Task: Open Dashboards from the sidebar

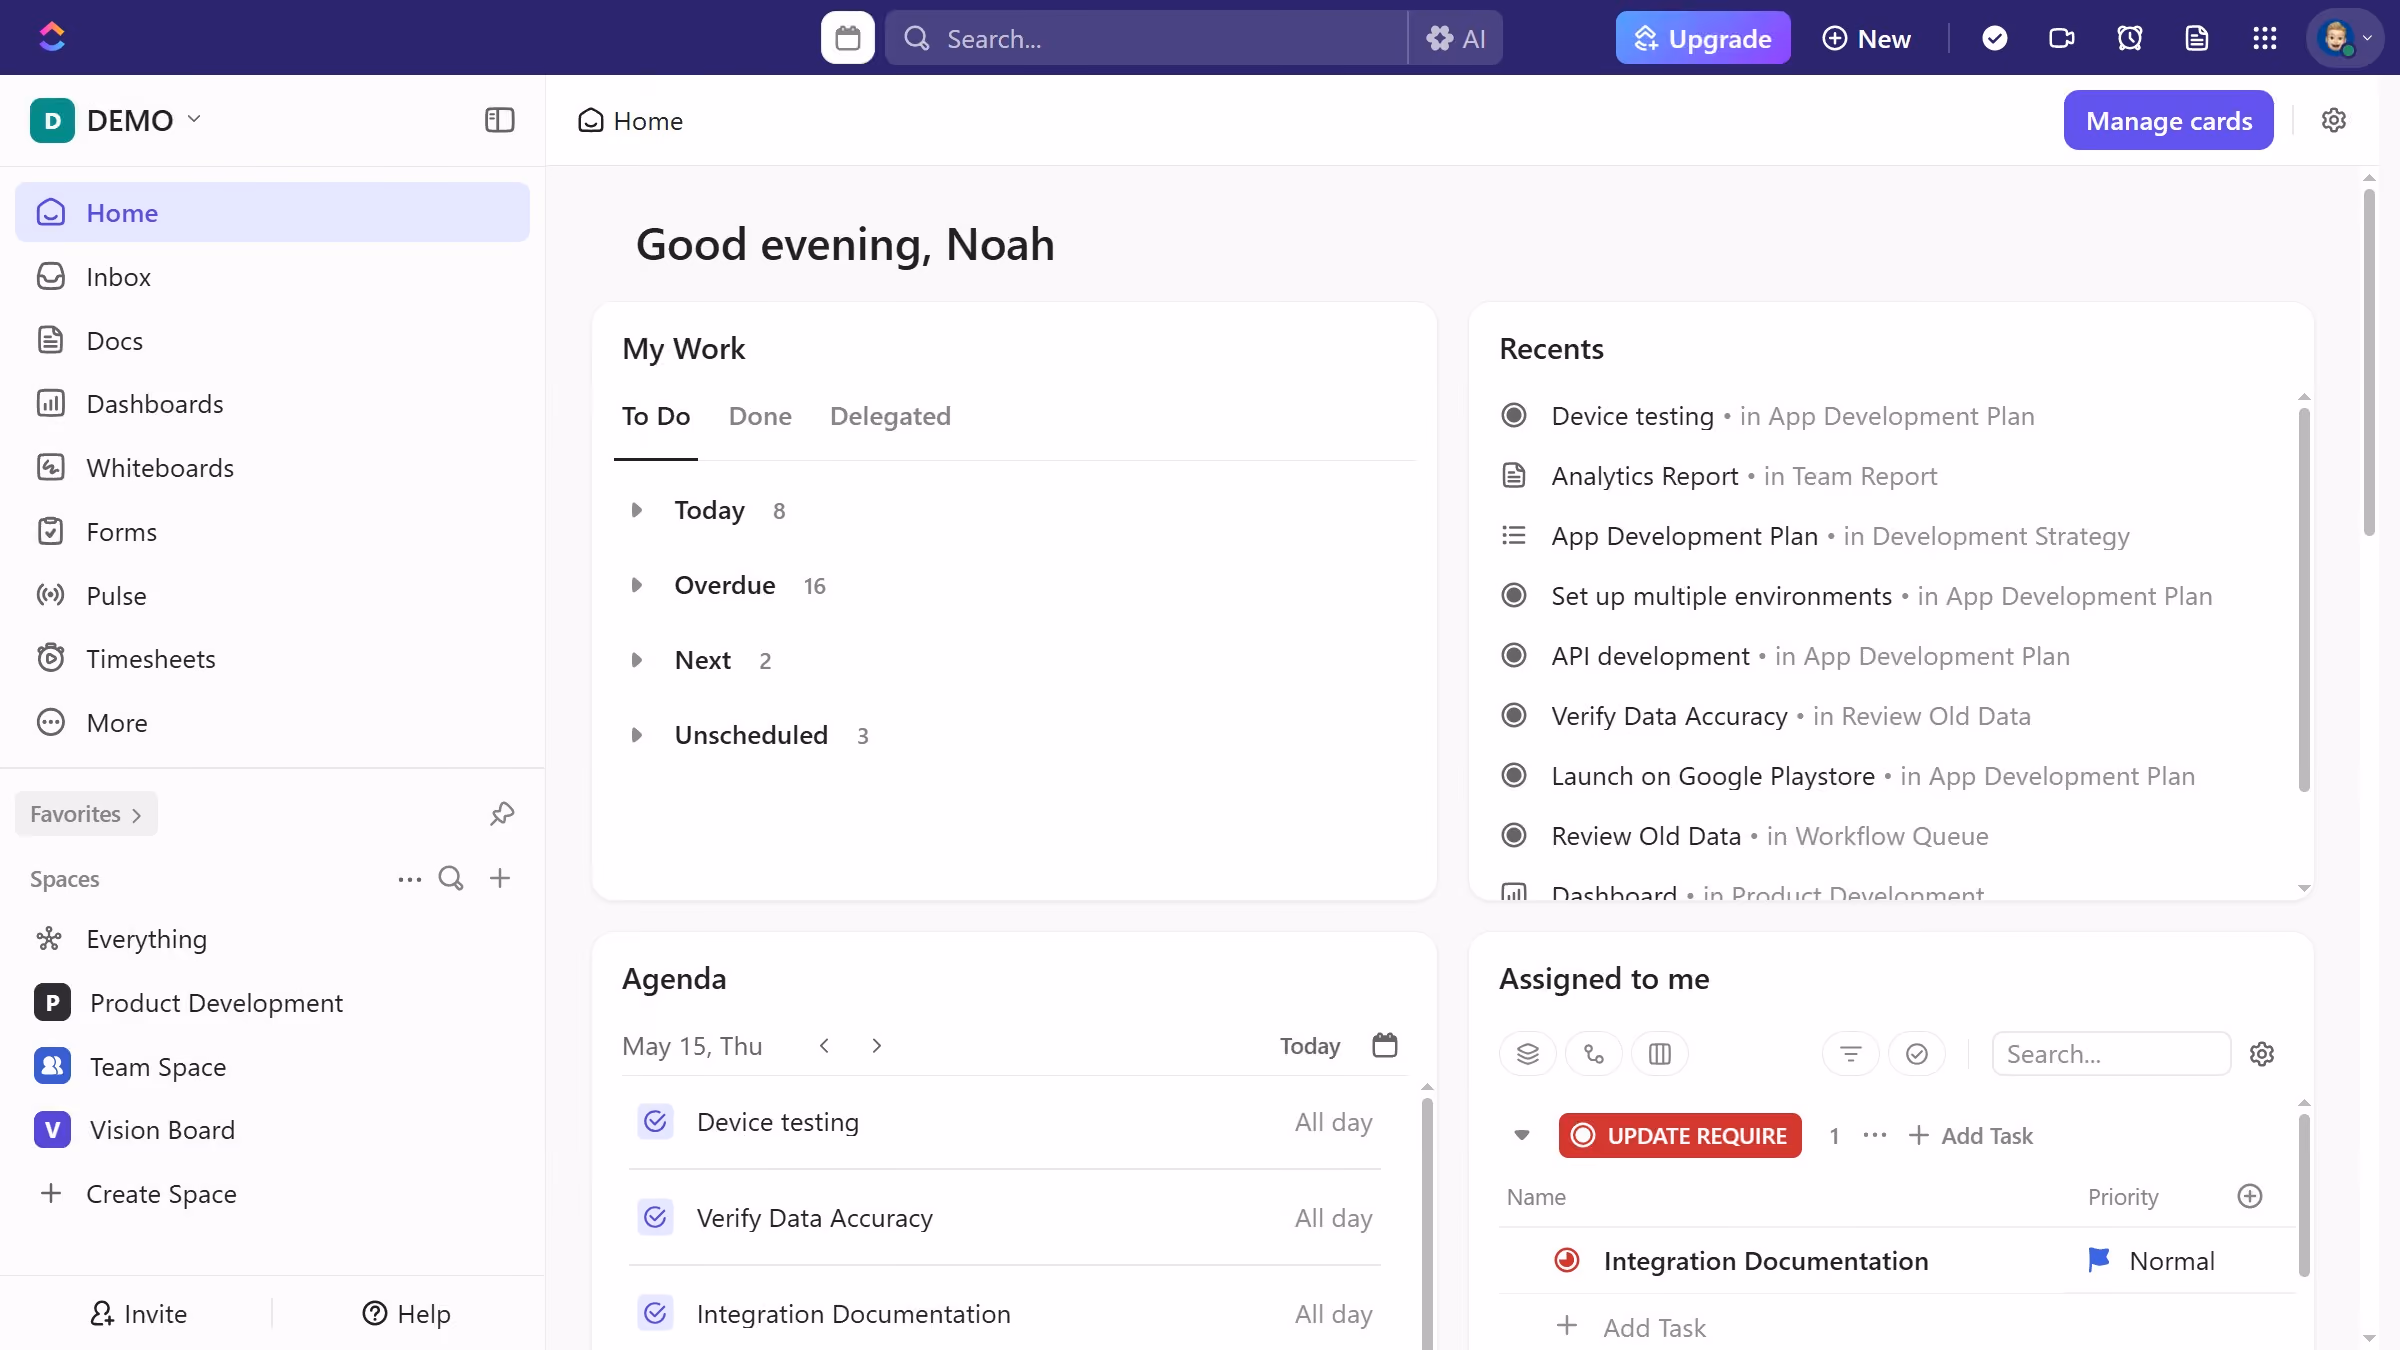Action: point(272,404)
